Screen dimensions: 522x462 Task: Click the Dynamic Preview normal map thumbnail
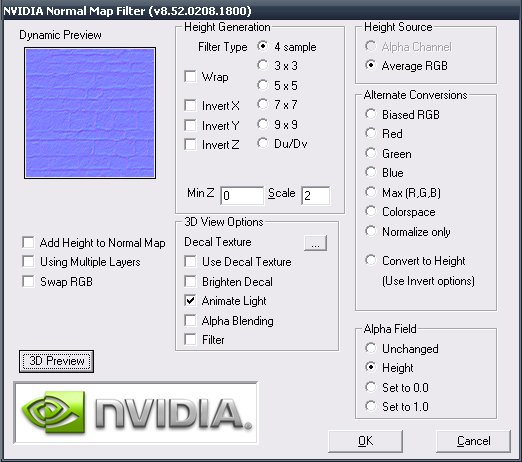coord(90,113)
